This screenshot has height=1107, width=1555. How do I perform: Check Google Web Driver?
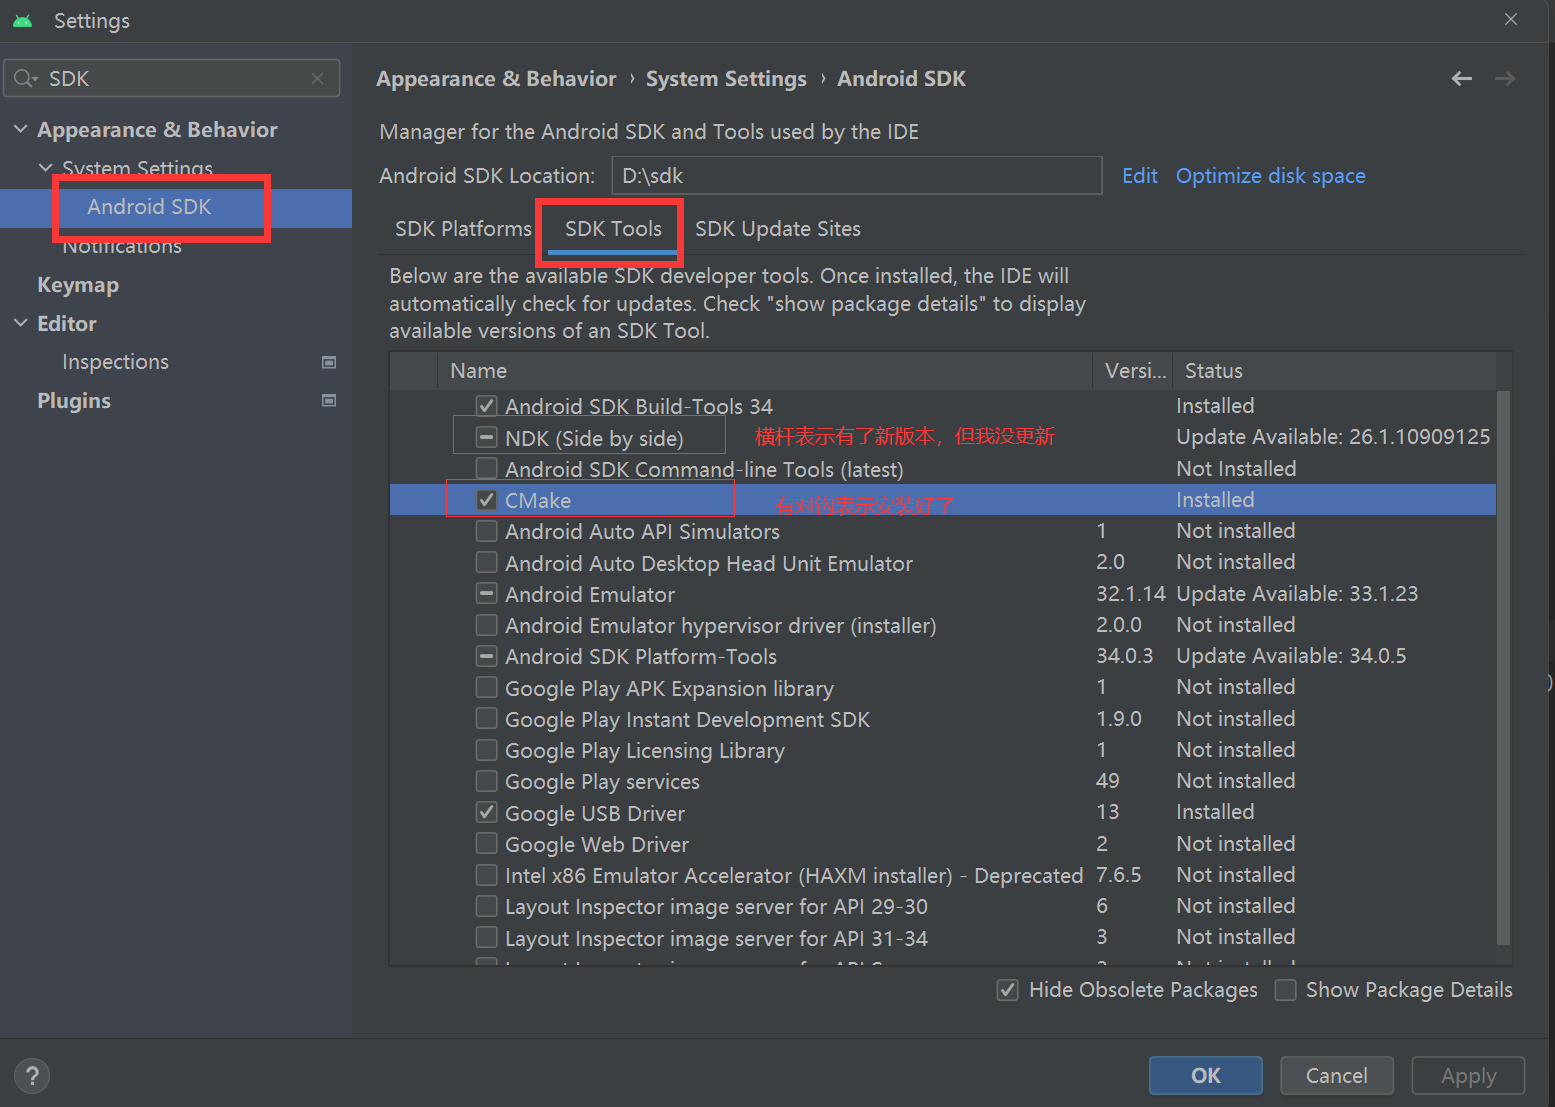coord(486,844)
